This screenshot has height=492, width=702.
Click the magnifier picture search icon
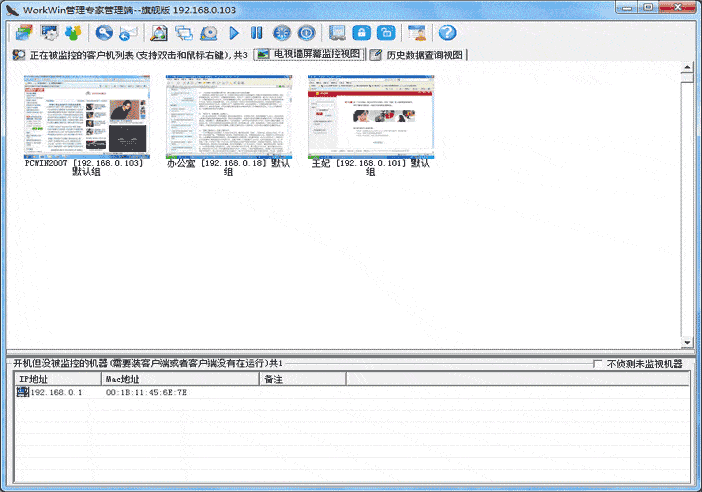(x=158, y=33)
